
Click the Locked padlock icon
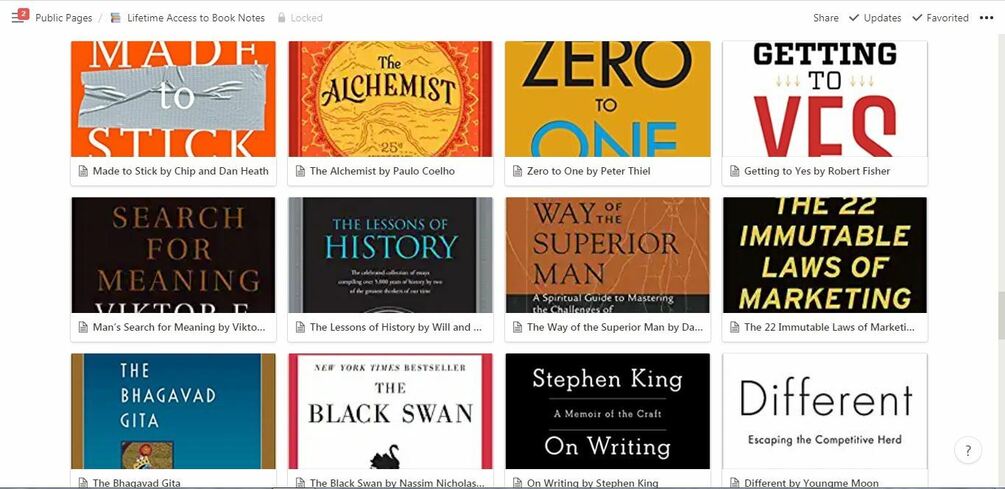click(281, 18)
